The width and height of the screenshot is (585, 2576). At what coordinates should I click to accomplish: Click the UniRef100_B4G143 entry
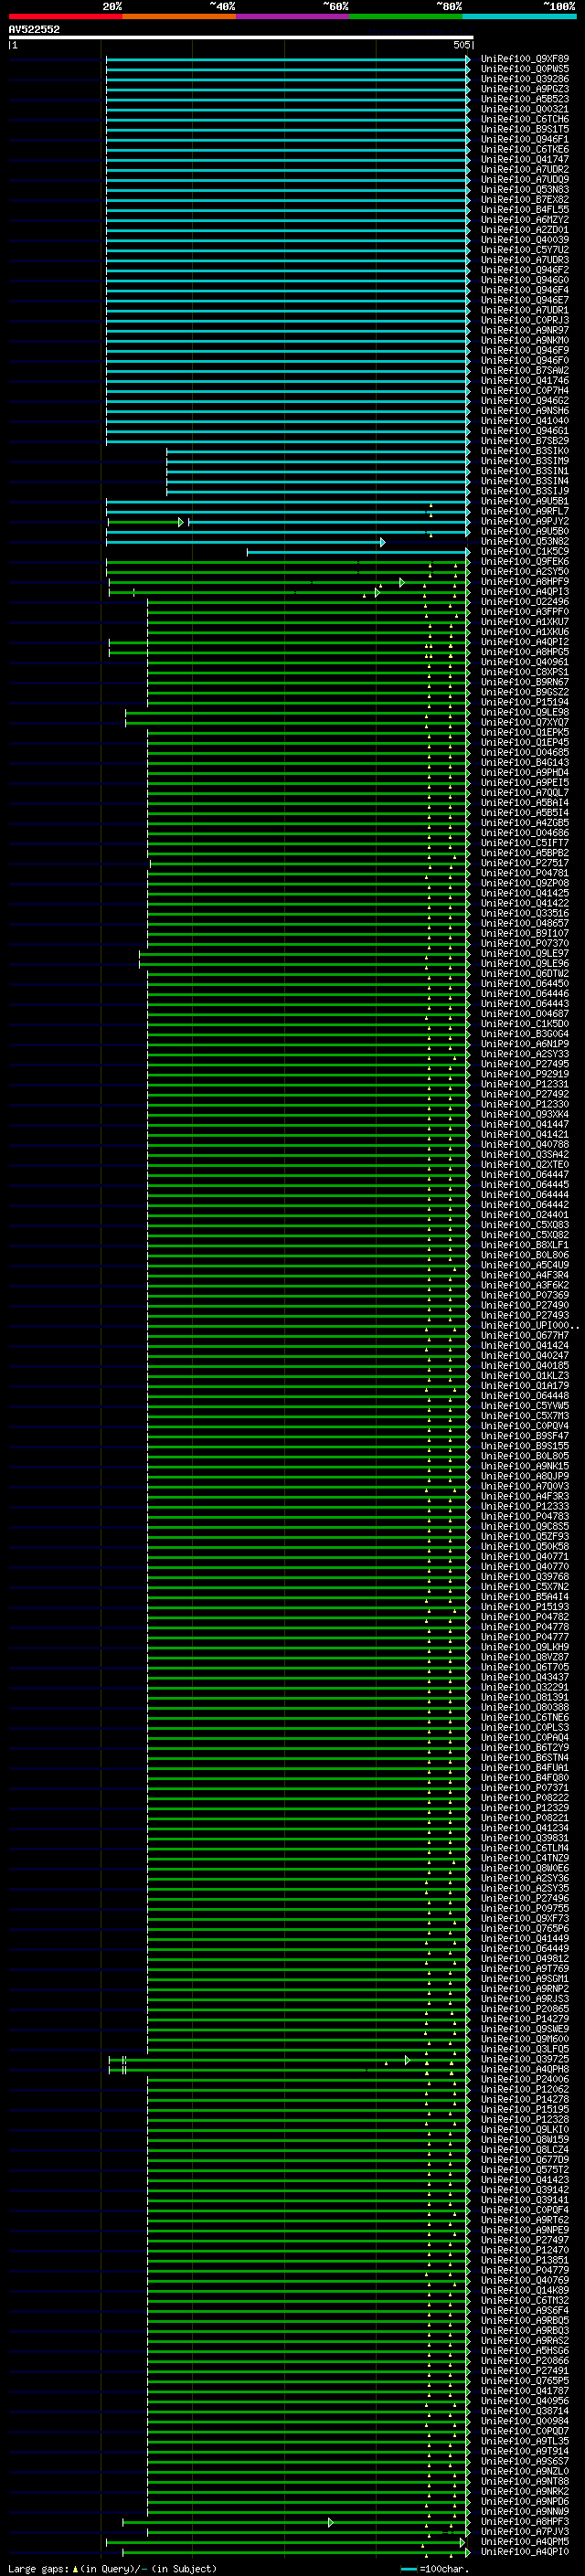pyautogui.click(x=524, y=762)
